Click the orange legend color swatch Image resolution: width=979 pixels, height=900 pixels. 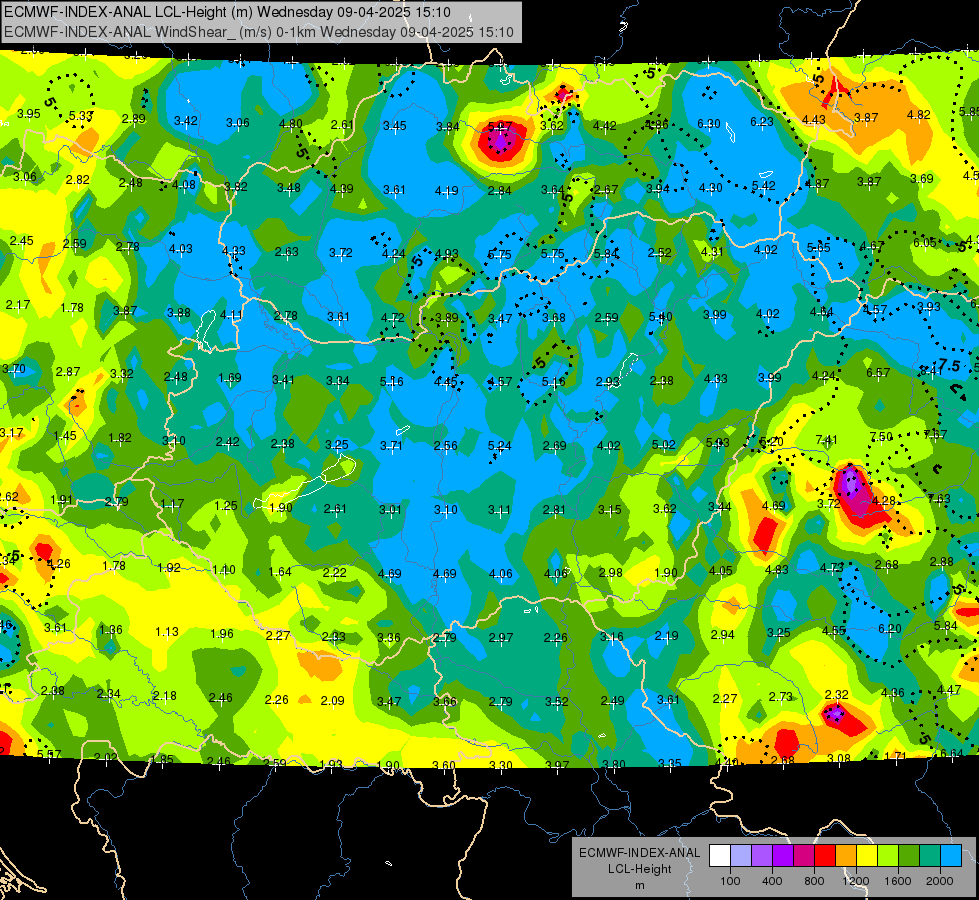[846, 855]
